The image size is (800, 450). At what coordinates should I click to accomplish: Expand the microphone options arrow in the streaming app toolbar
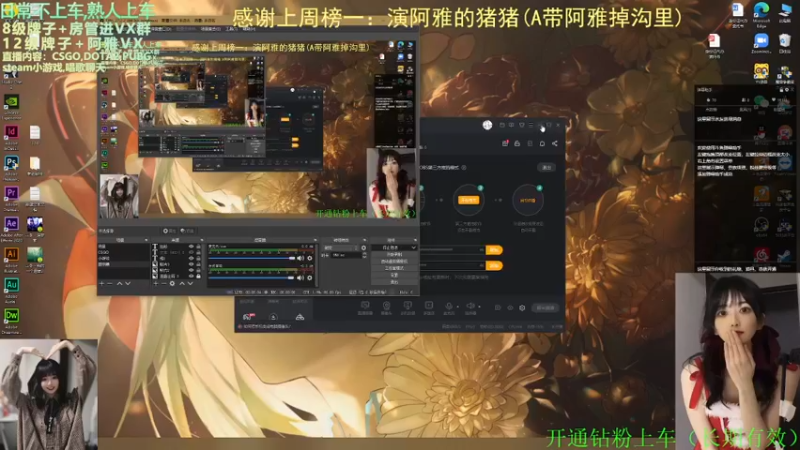tap(458, 307)
